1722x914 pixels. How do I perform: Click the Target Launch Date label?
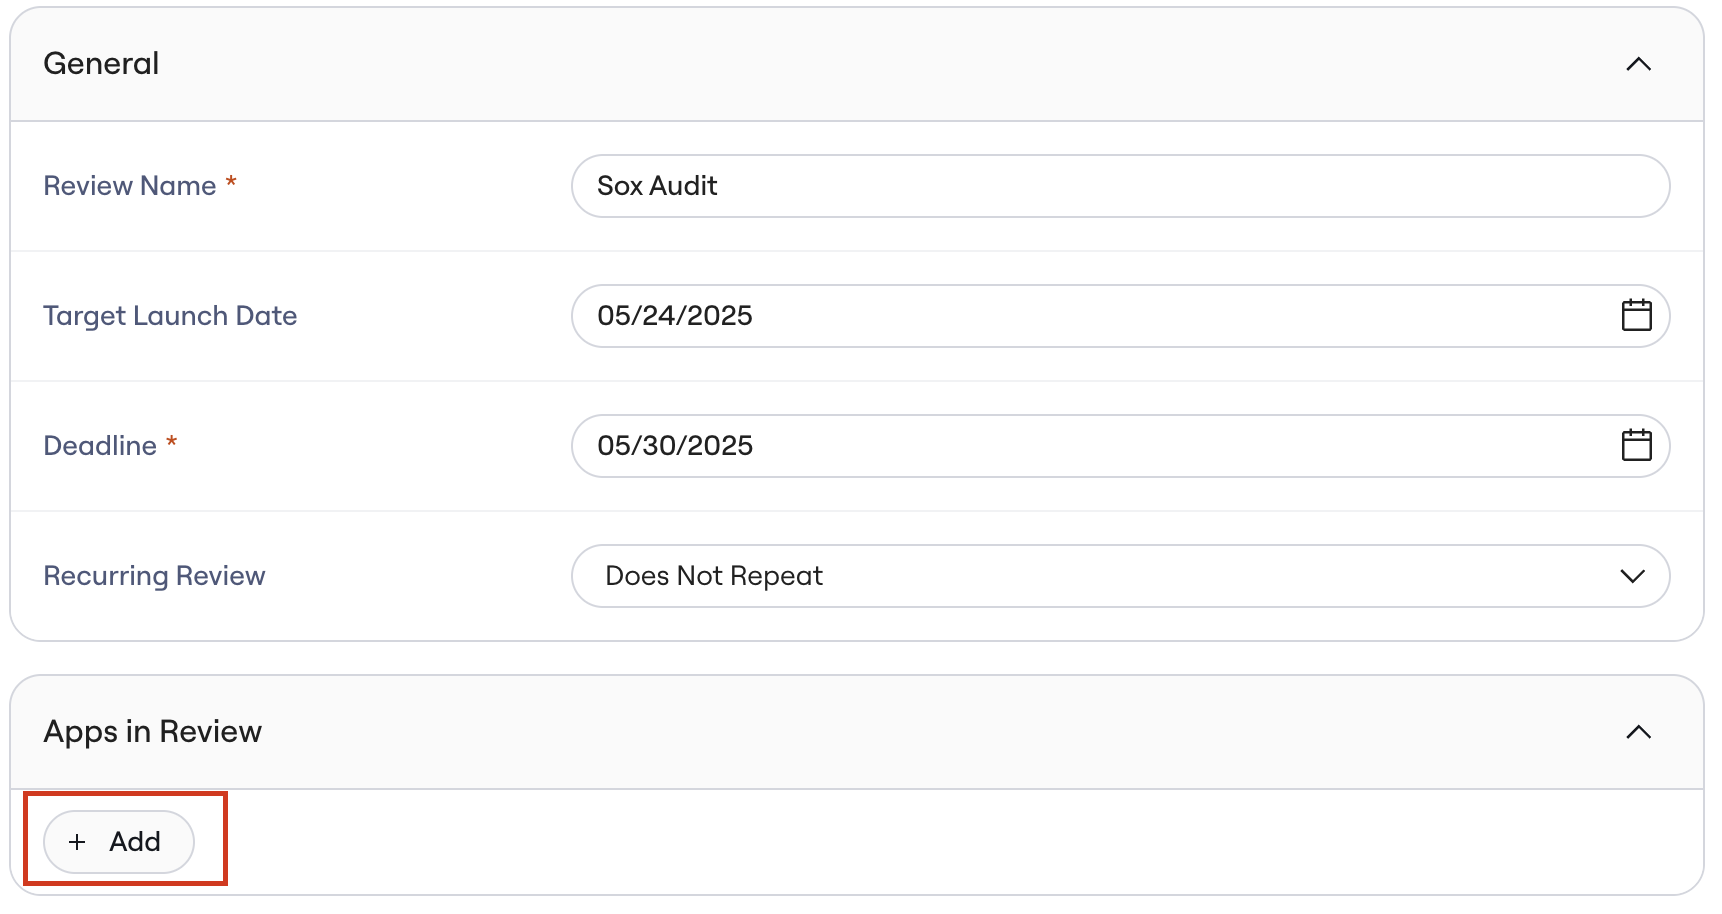(x=170, y=316)
